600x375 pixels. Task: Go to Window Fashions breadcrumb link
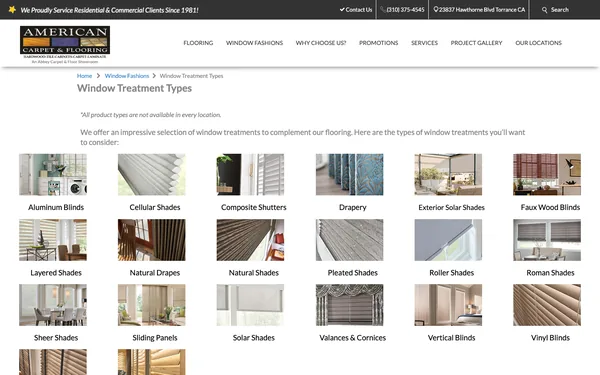[127, 76]
